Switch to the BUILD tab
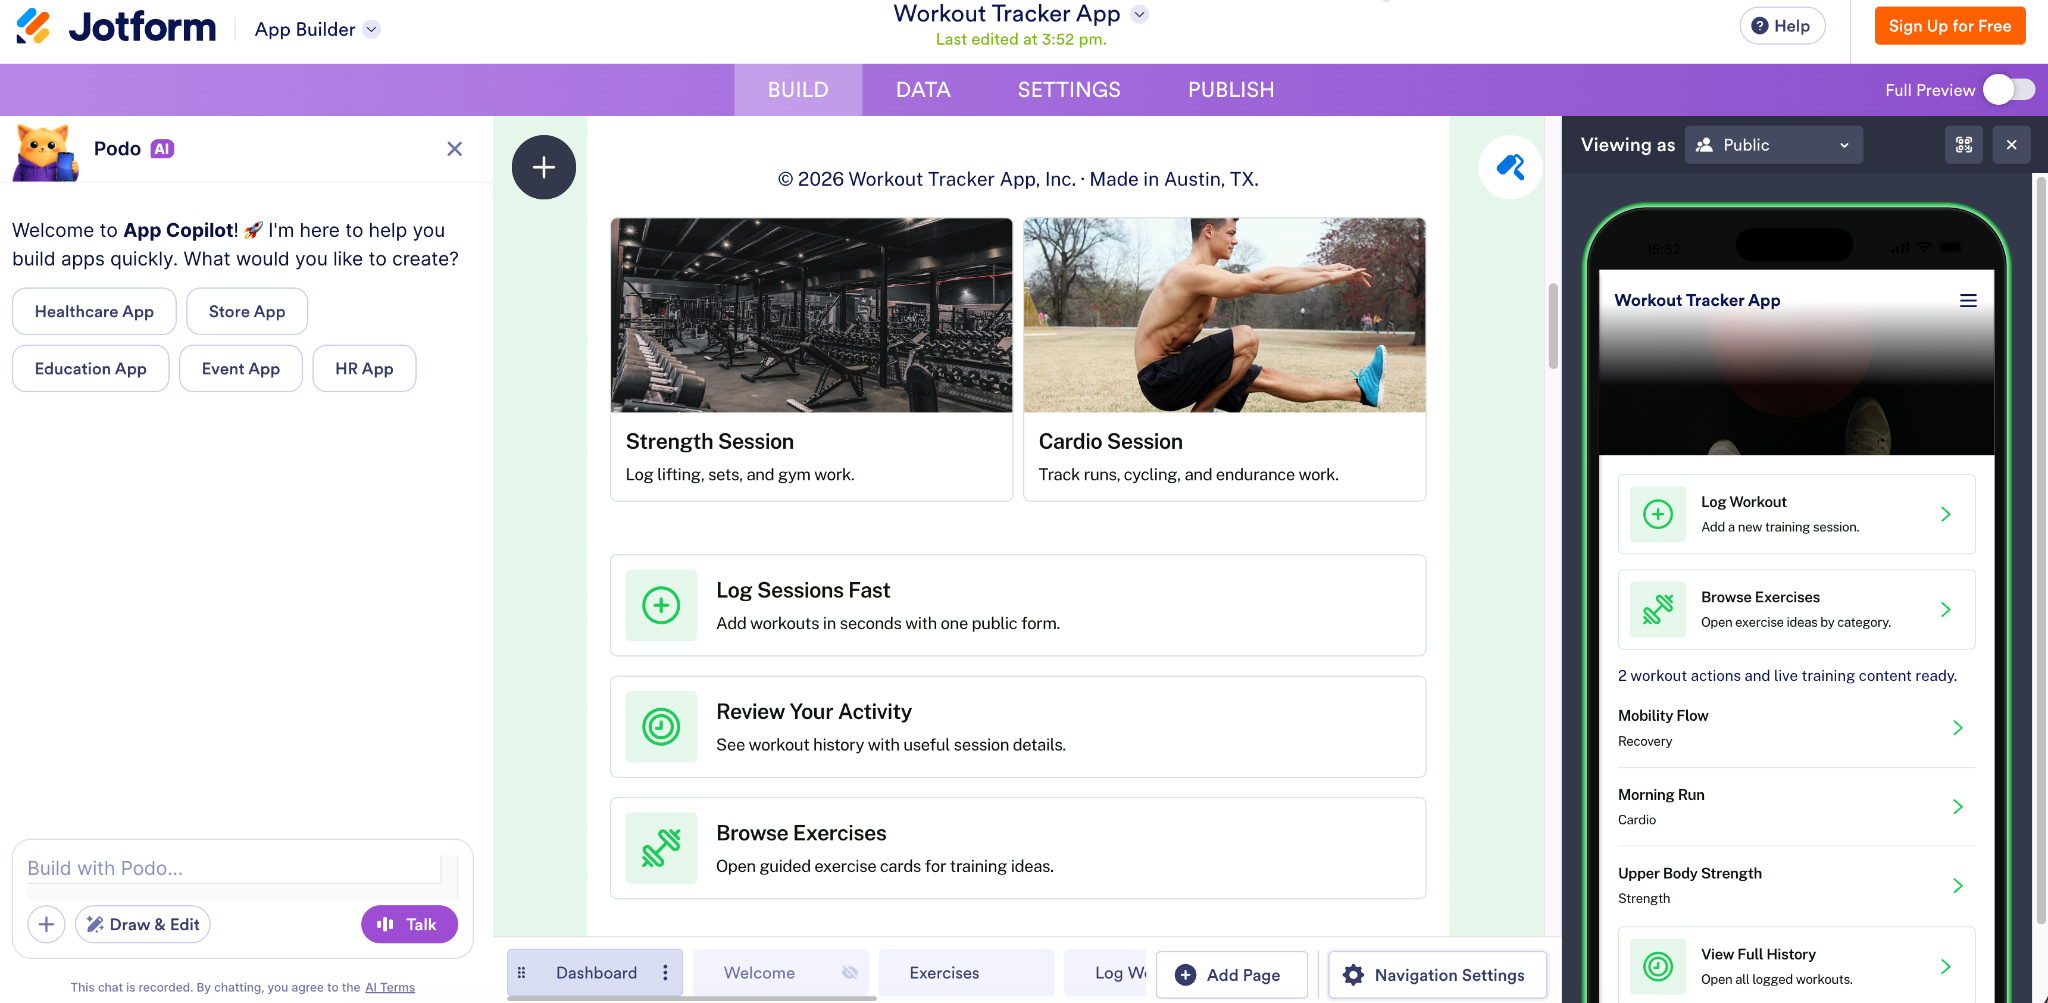Screen dimensions: 2048x1003 click(x=798, y=90)
